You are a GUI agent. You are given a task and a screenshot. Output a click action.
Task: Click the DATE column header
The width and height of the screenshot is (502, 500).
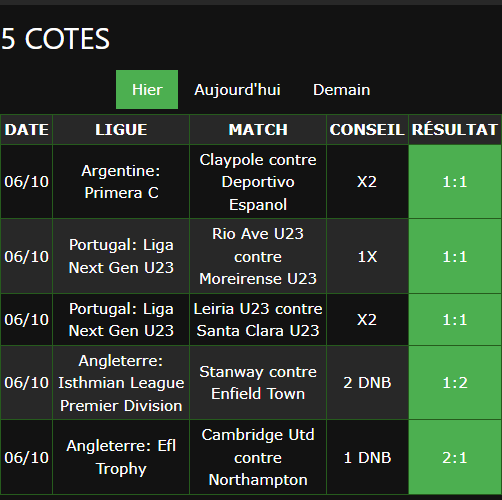tap(27, 130)
